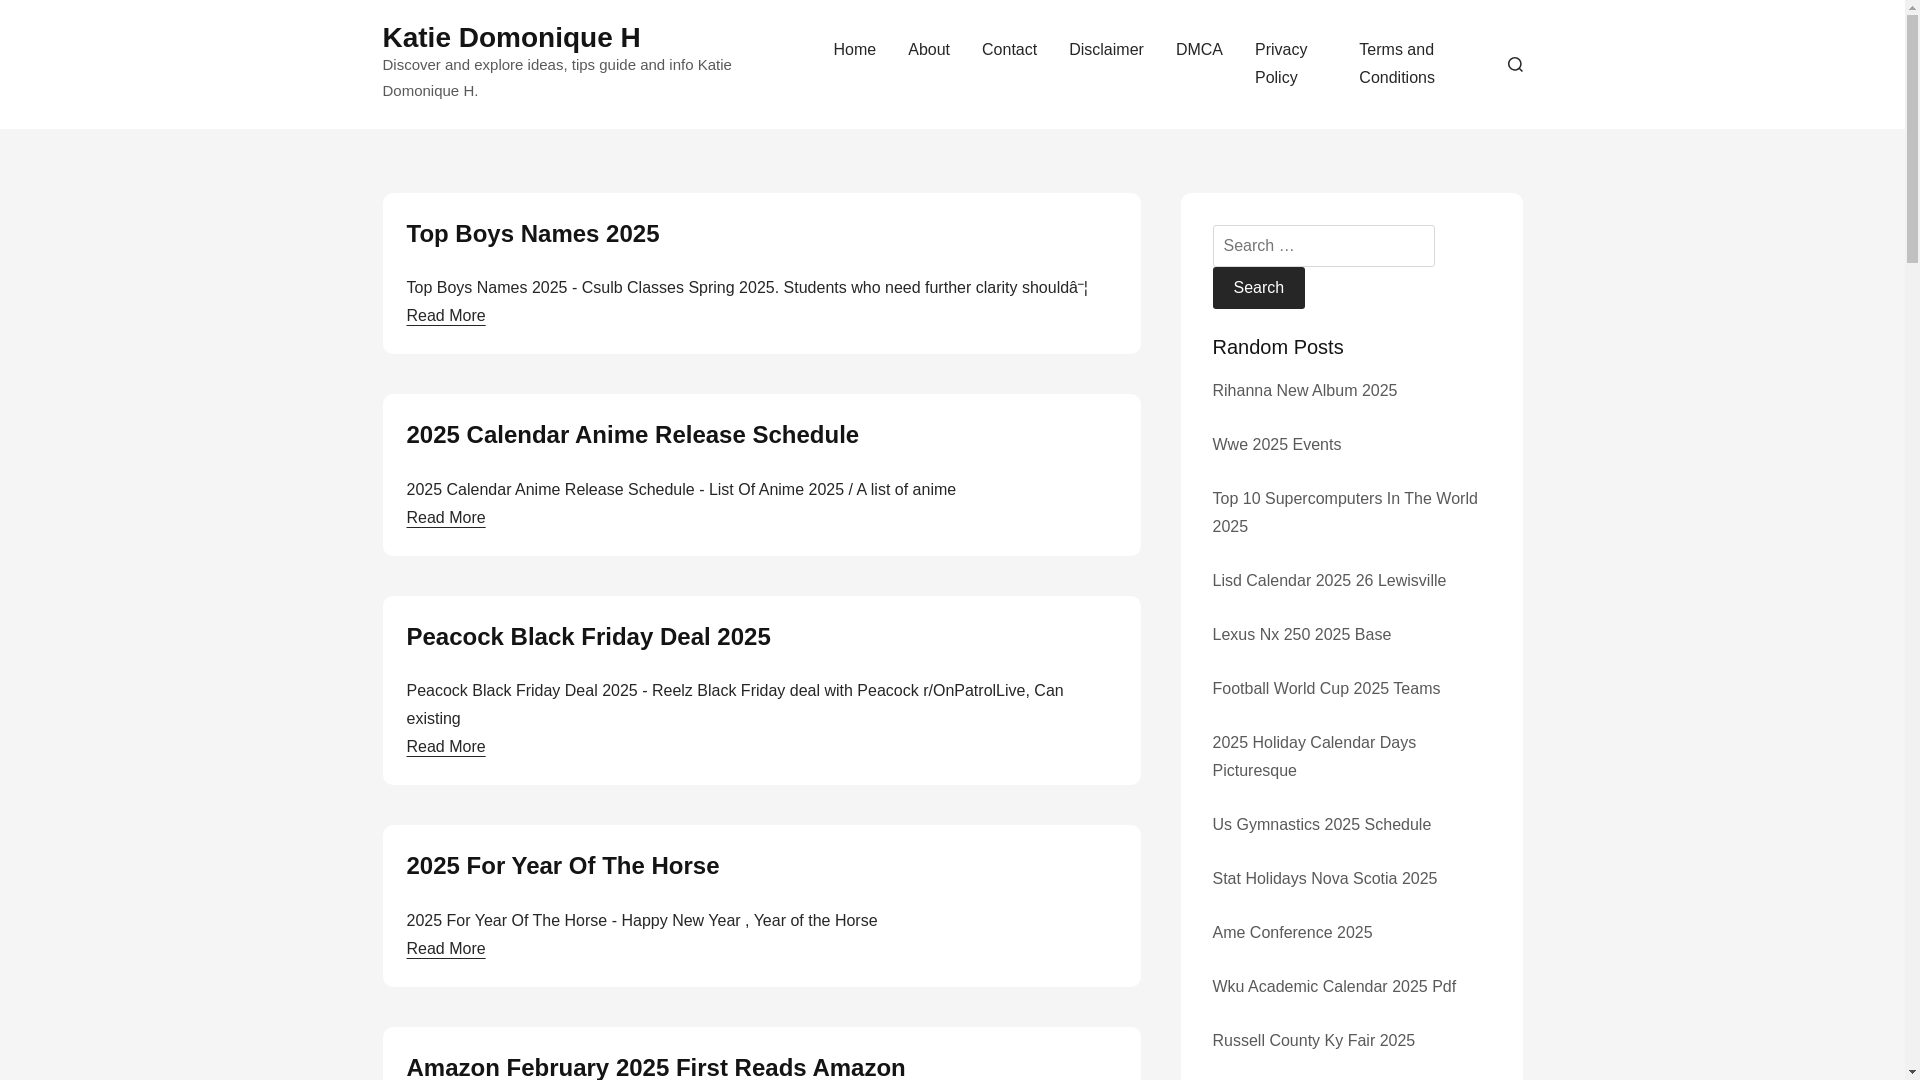Open Wku Academic Calendar 2025 Pdf link
This screenshot has height=1080, width=1920.
(1334, 987)
